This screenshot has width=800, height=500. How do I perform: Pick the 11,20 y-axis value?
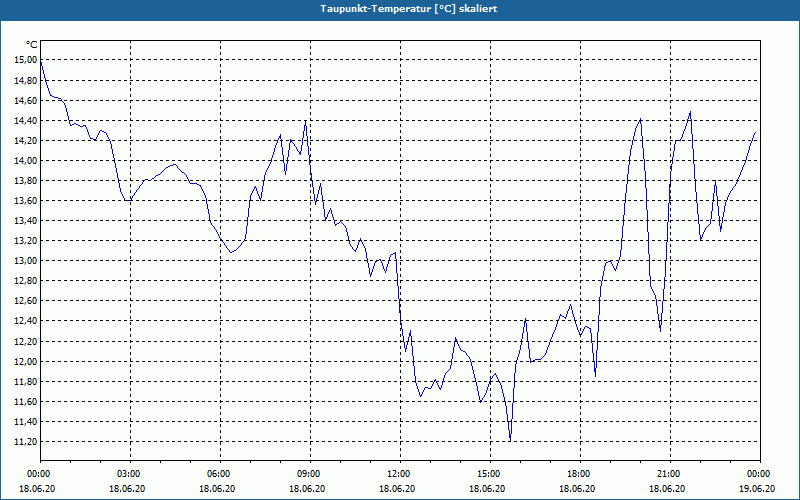click(x=27, y=442)
